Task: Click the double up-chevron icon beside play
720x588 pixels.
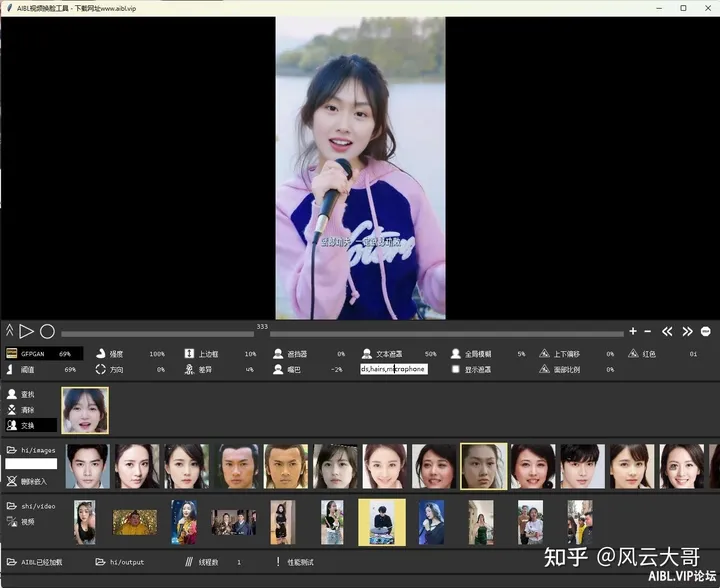Action: point(9,330)
